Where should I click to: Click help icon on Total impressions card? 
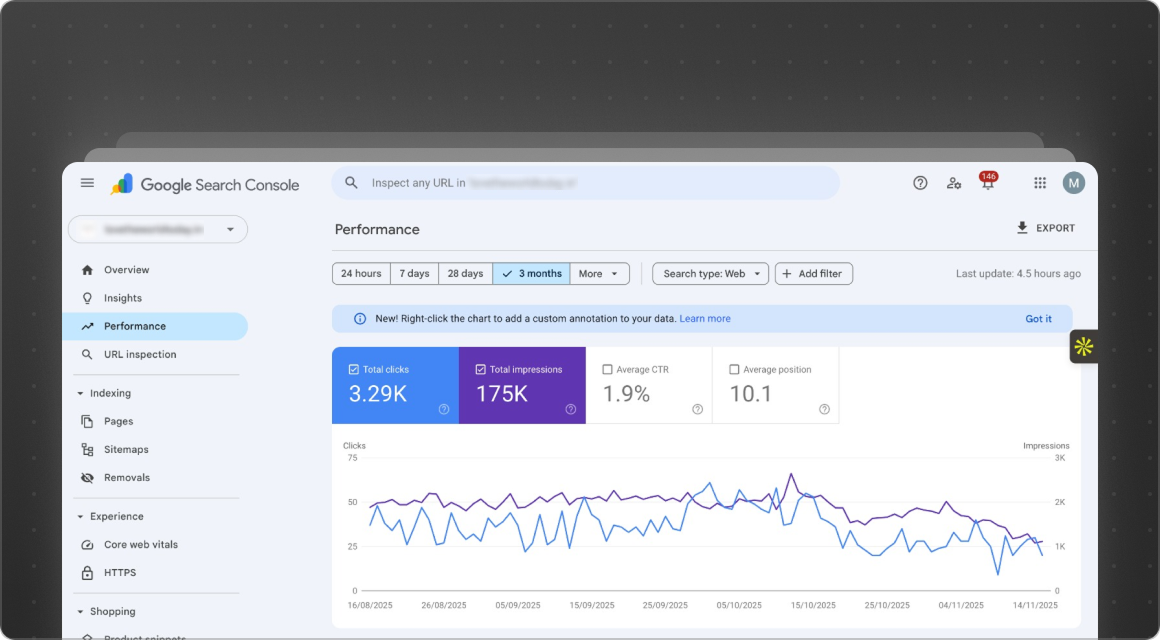pos(570,409)
